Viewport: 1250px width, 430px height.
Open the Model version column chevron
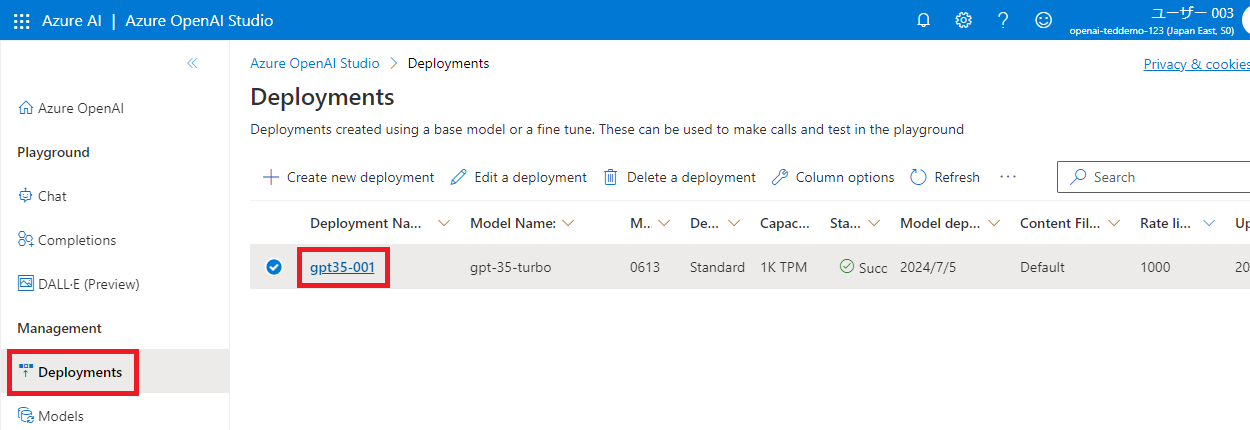tap(666, 223)
